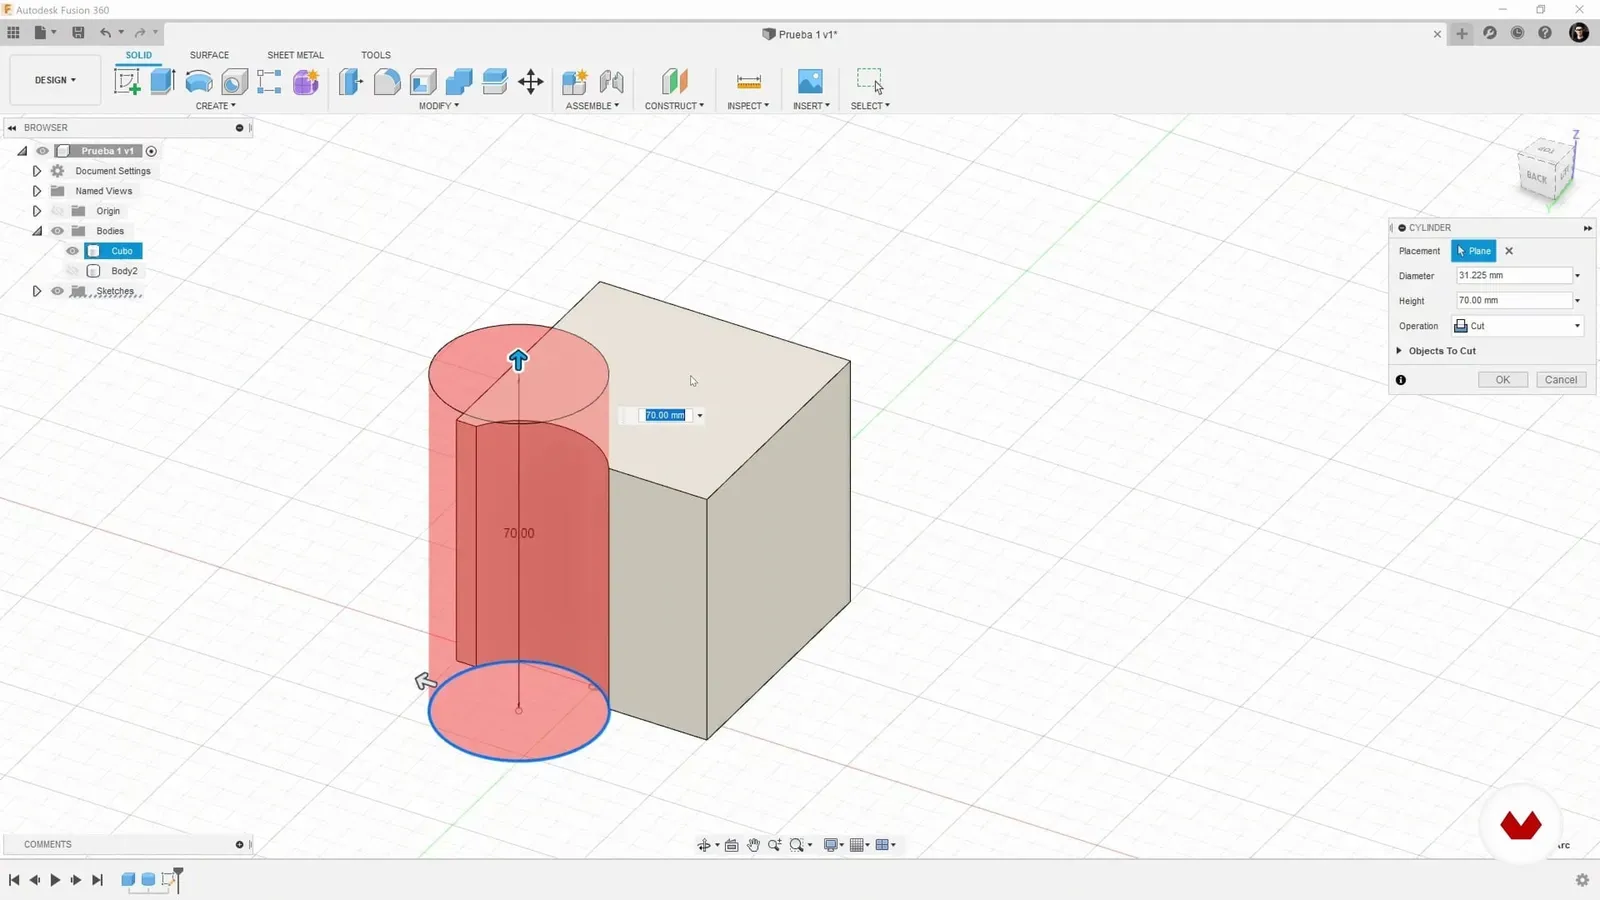
Task: Open the MODIFY menu
Action: point(439,106)
